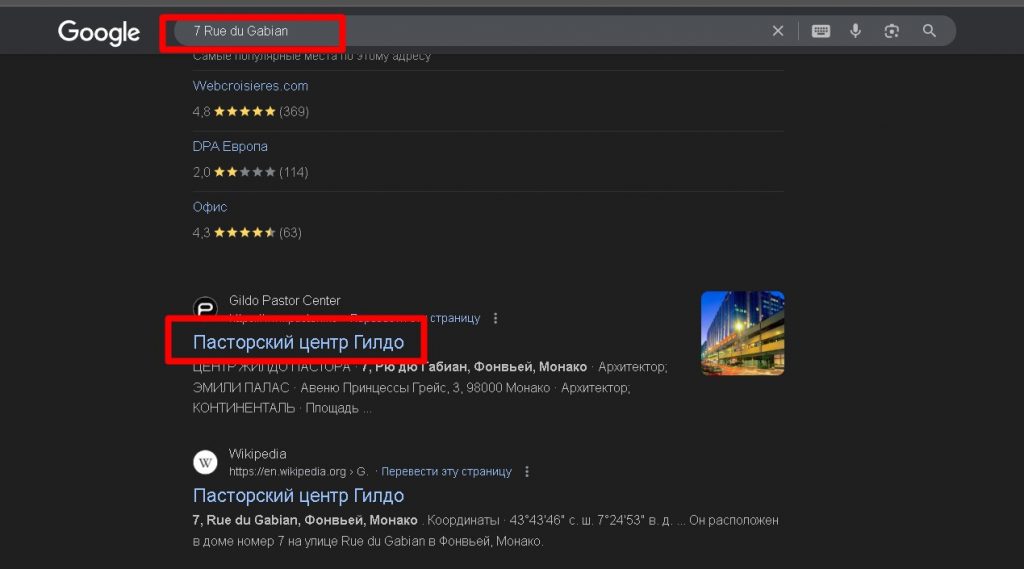This screenshot has width=1024, height=569.
Task: Translate the Wikipedia page via Перевести эту страницу
Action: click(x=446, y=472)
